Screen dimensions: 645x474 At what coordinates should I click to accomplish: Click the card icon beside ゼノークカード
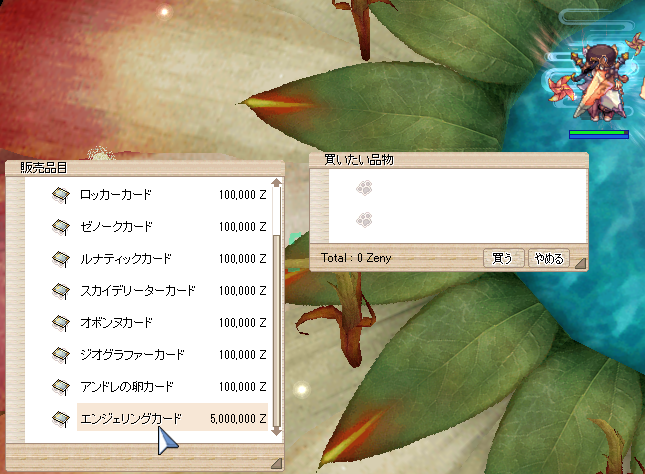(x=61, y=227)
